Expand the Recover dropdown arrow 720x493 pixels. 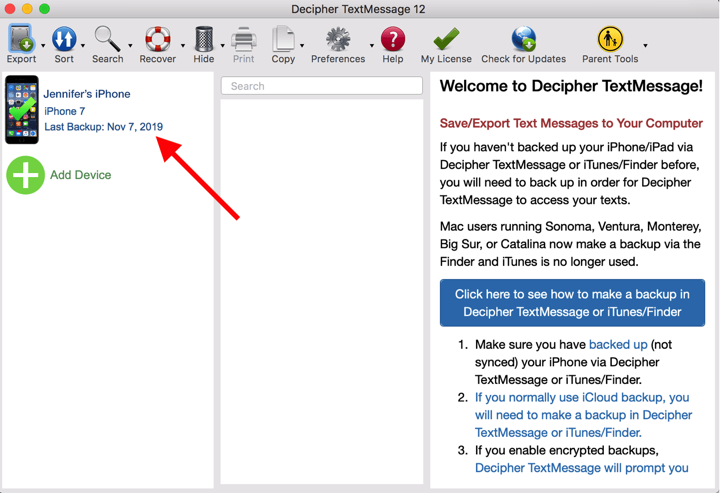(183, 46)
